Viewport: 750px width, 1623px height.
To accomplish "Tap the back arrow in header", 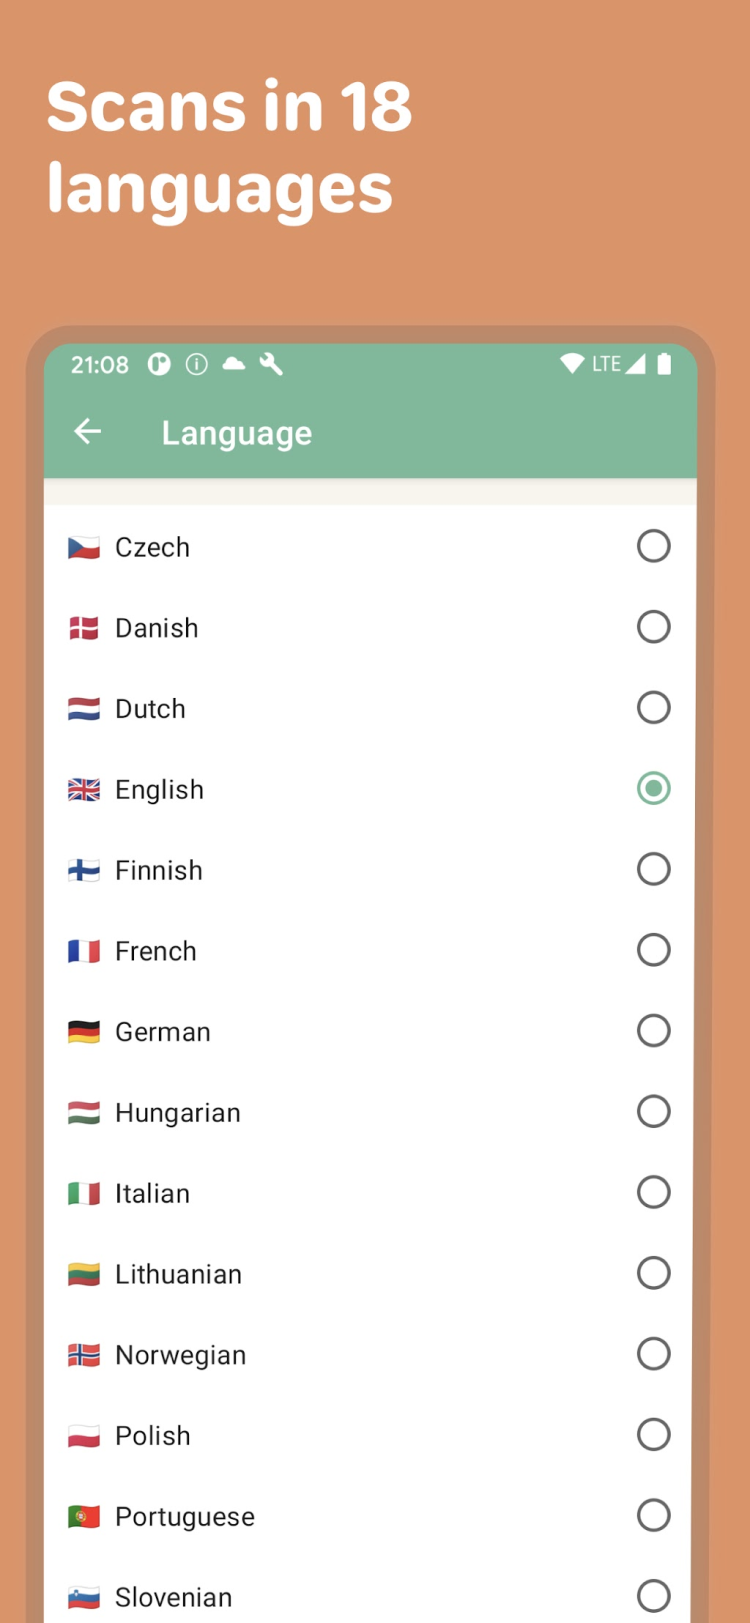I will click(x=88, y=432).
